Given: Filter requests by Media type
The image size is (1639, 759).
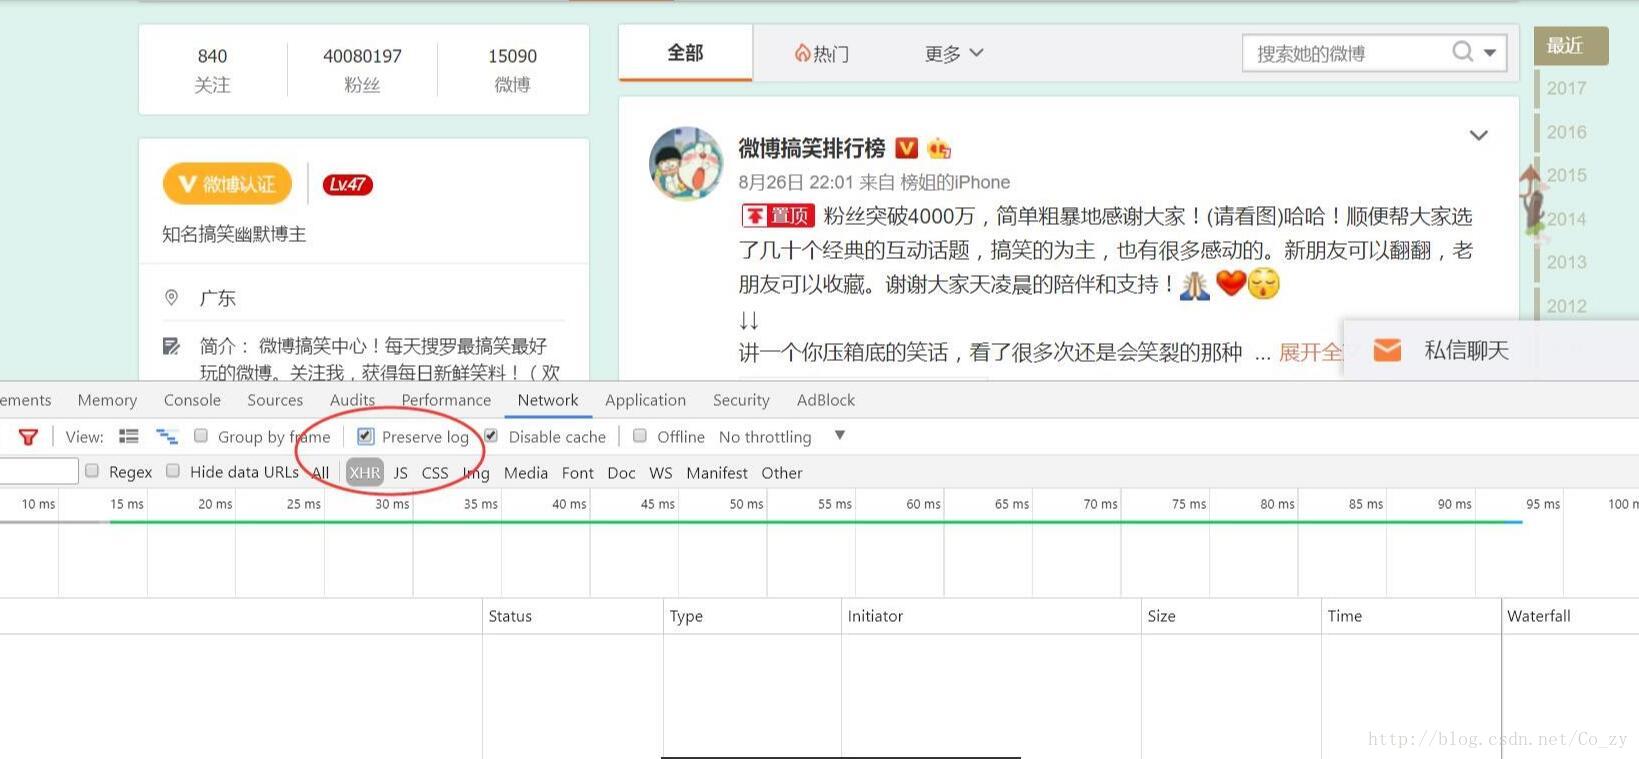Looking at the screenshot, I should tap(526, 473).
